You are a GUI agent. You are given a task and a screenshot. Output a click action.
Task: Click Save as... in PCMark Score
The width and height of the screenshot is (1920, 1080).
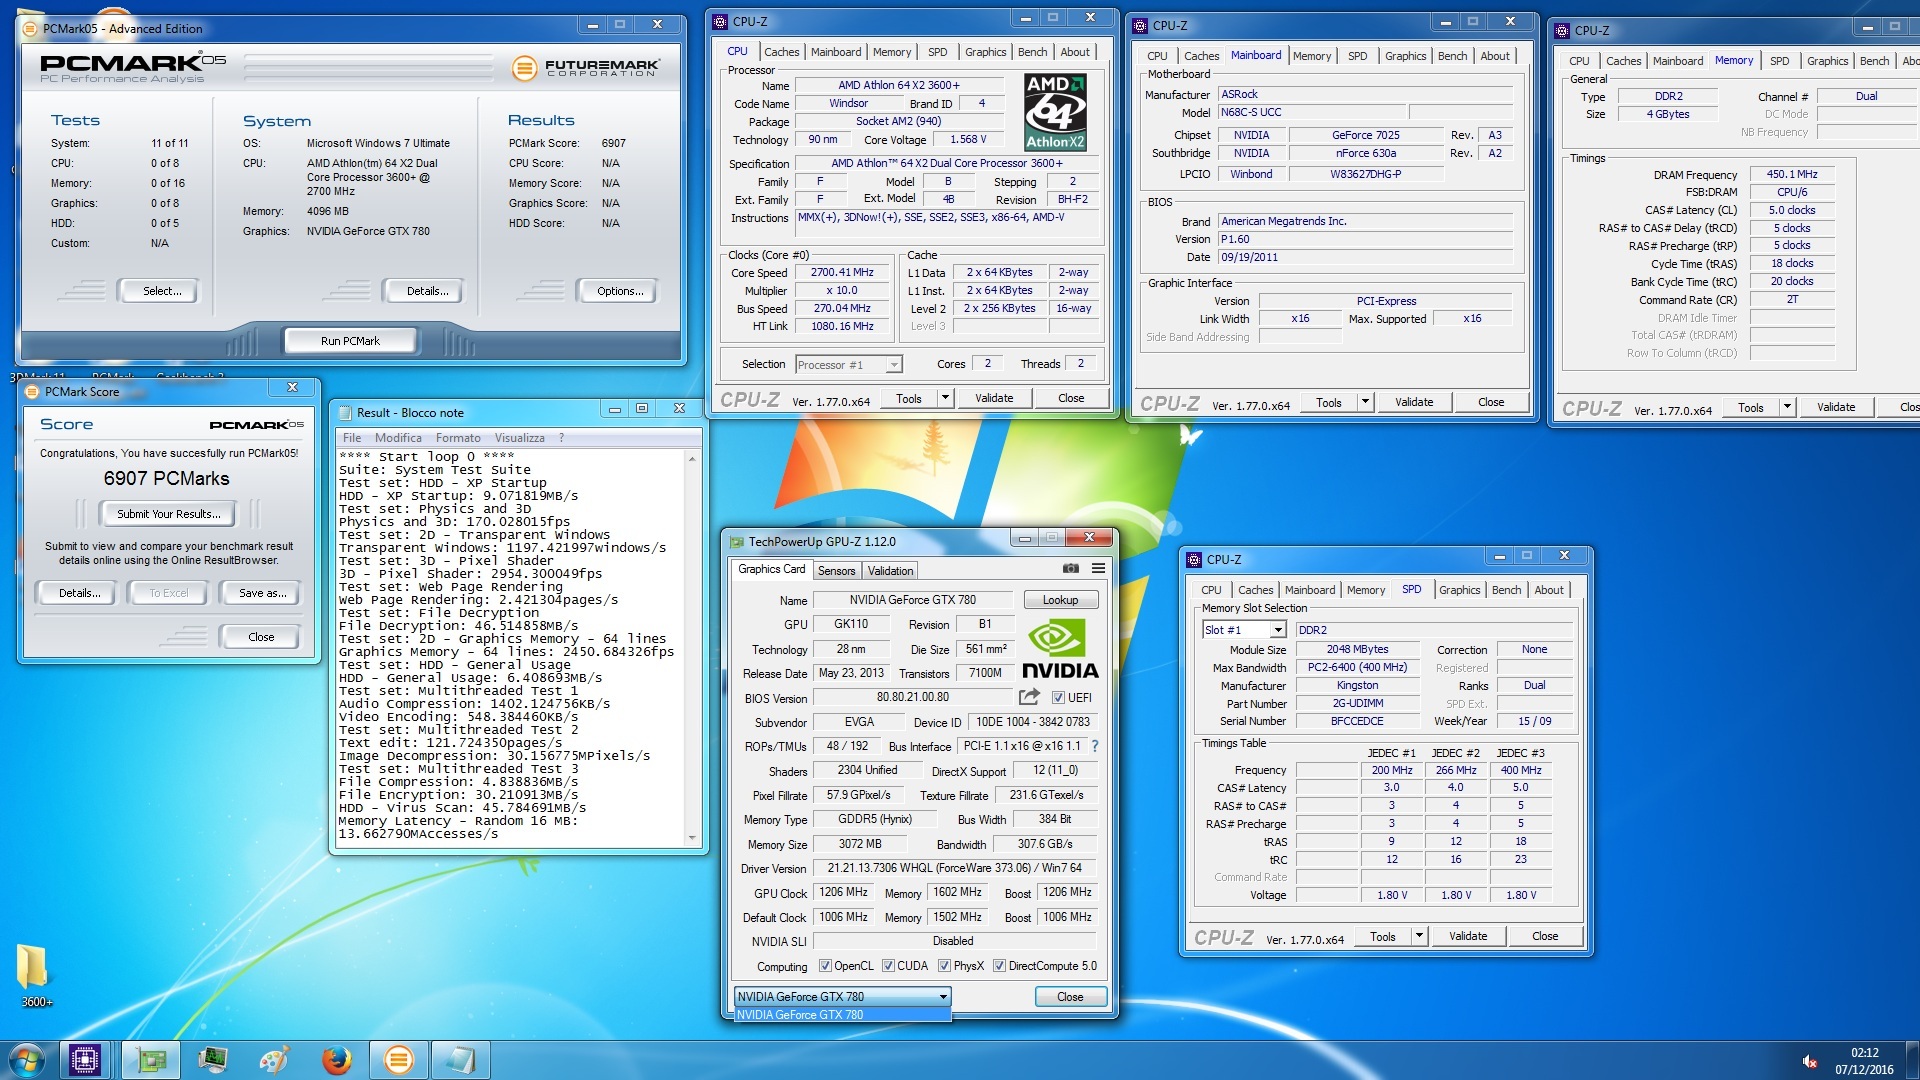click(x=262, y=593)
